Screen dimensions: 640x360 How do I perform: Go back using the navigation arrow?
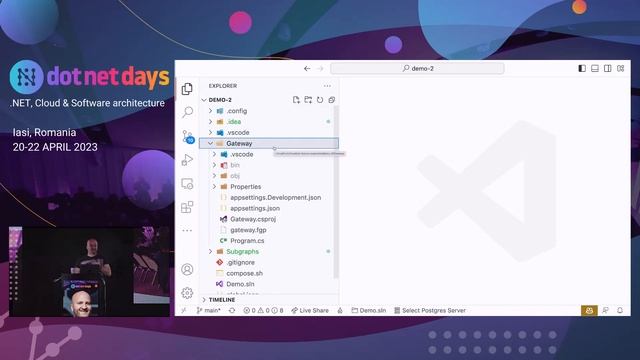tap(307, 69)
